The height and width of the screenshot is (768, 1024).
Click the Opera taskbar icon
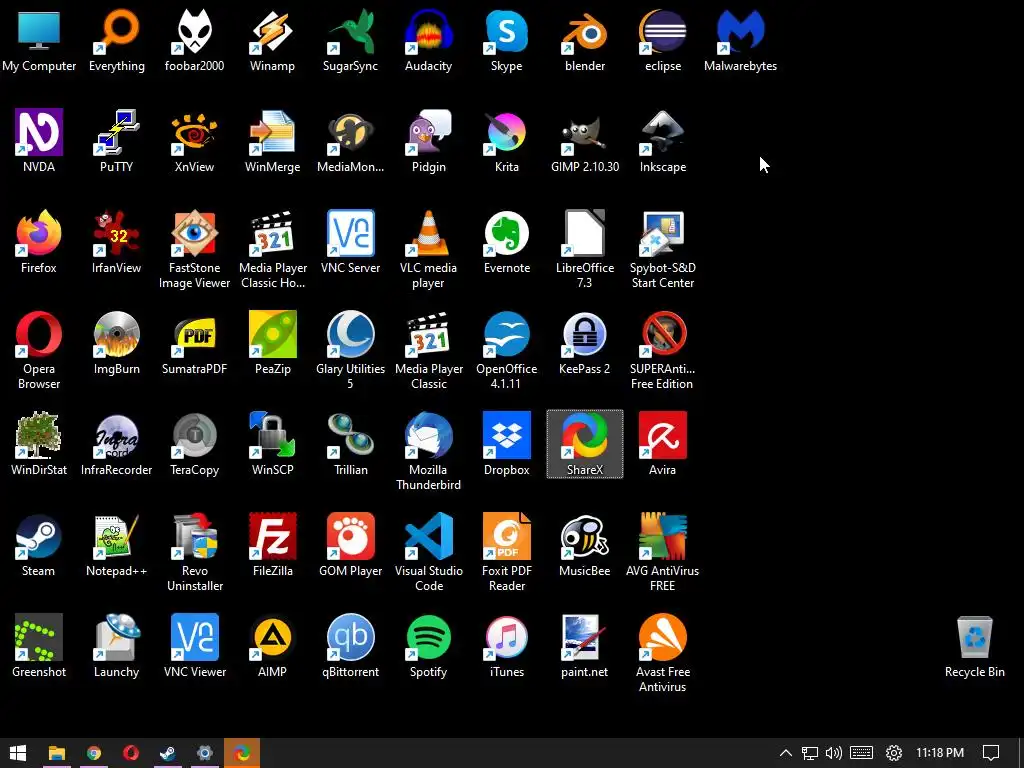(131, 753)
